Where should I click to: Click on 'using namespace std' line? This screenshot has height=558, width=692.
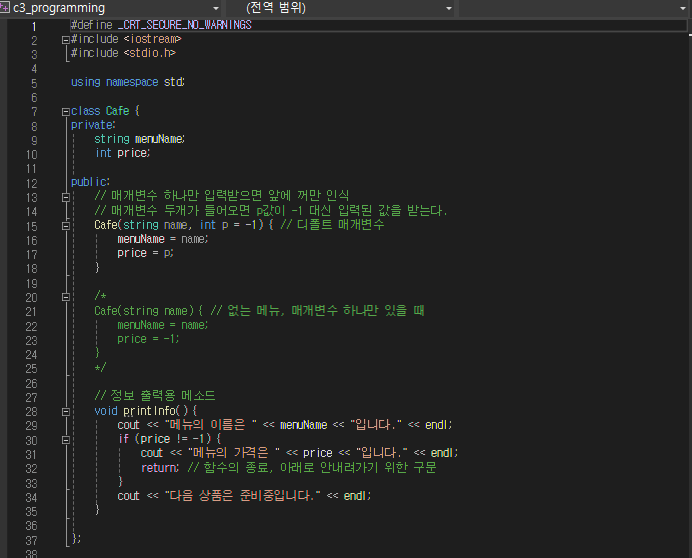[x=128, y=82]
